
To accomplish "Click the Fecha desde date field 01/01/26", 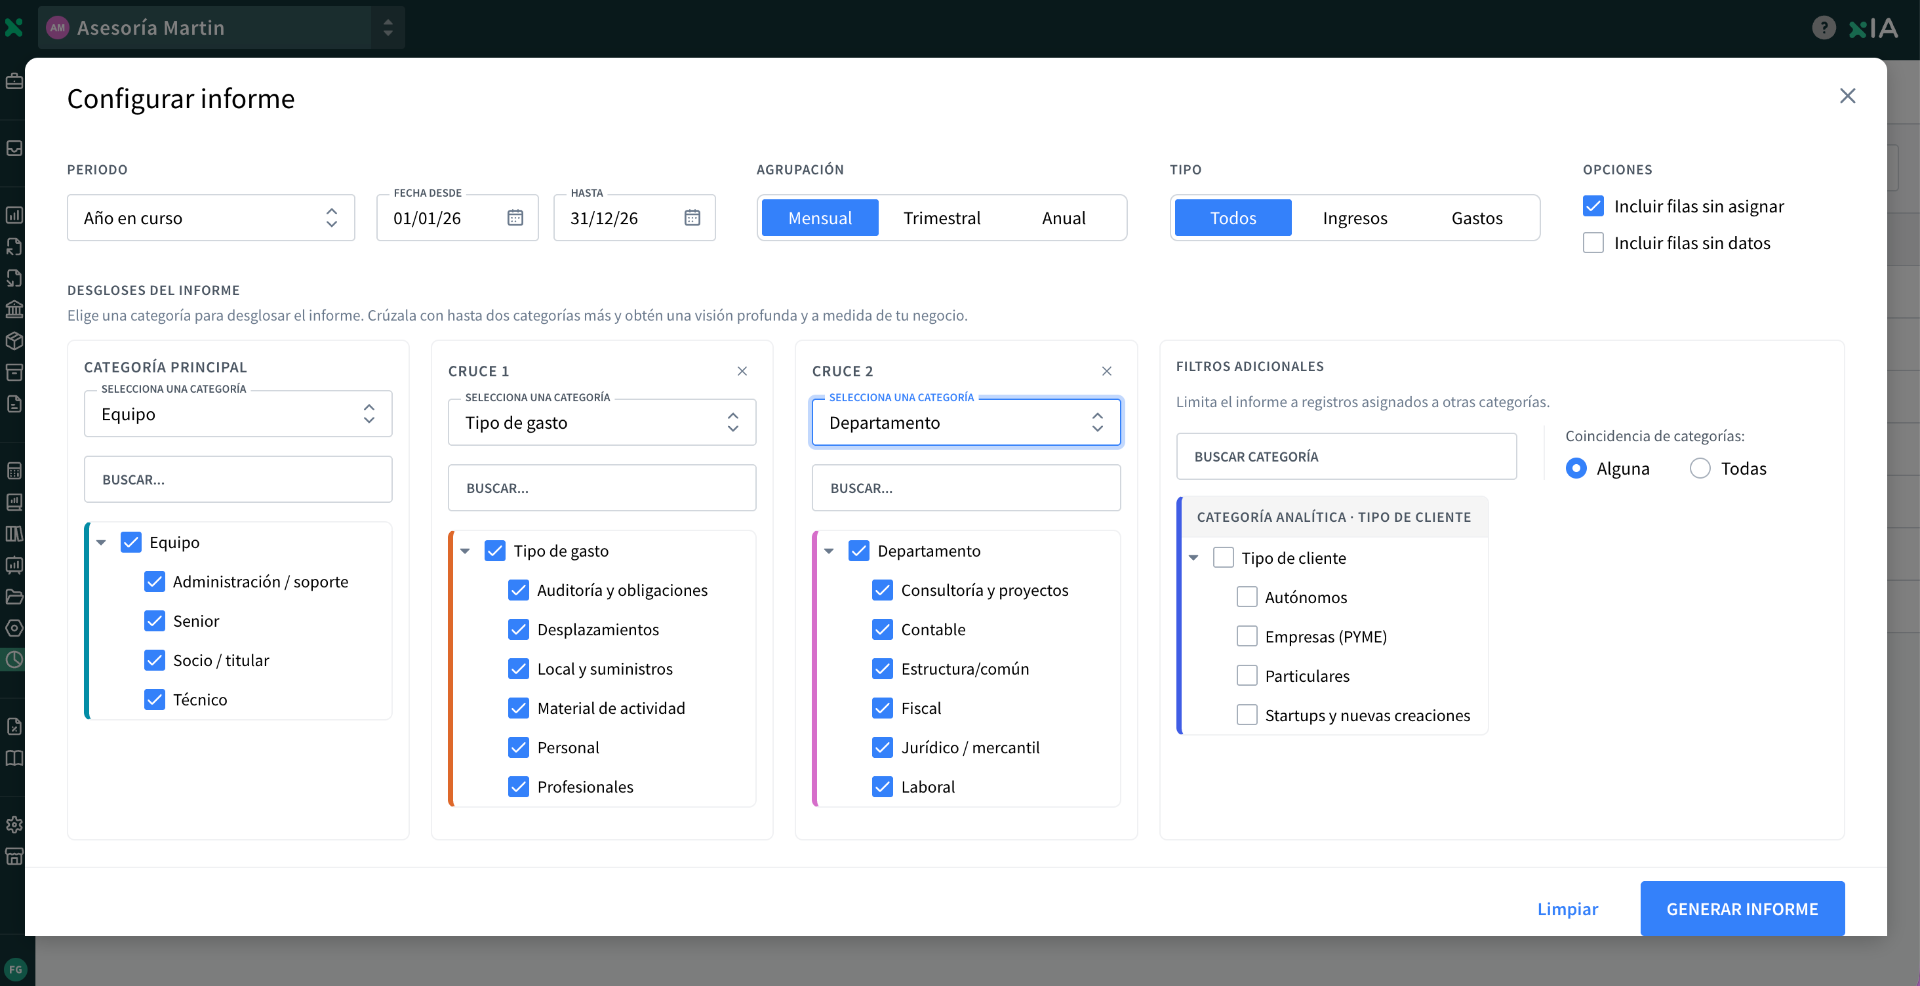I will tap(458, 218).
